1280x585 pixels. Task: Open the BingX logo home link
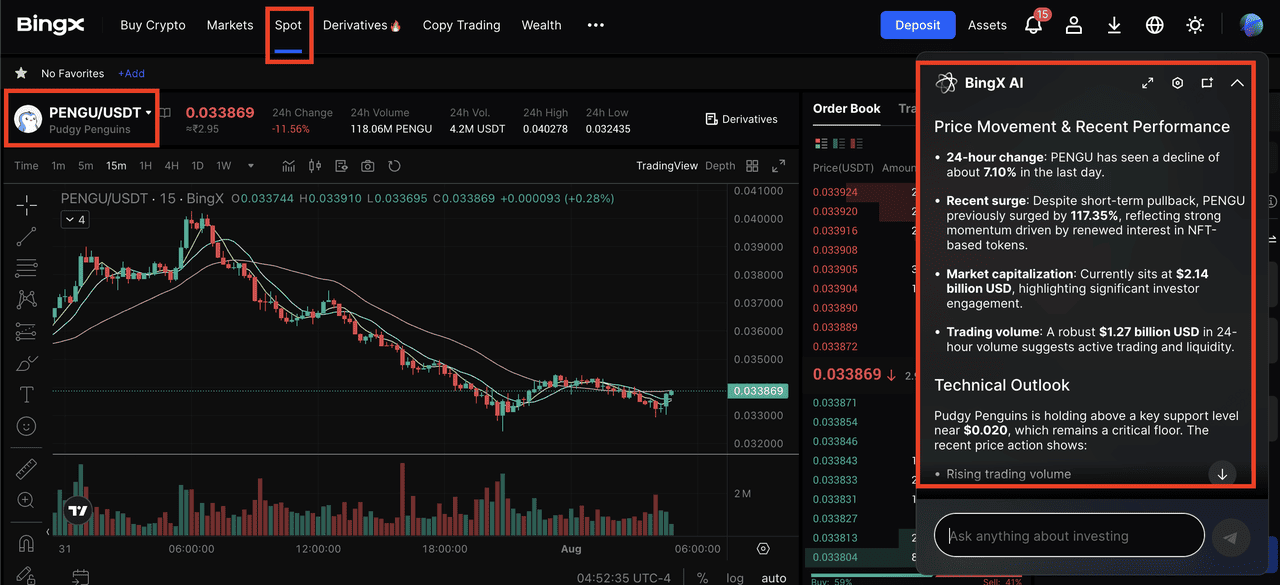point(51,25)
